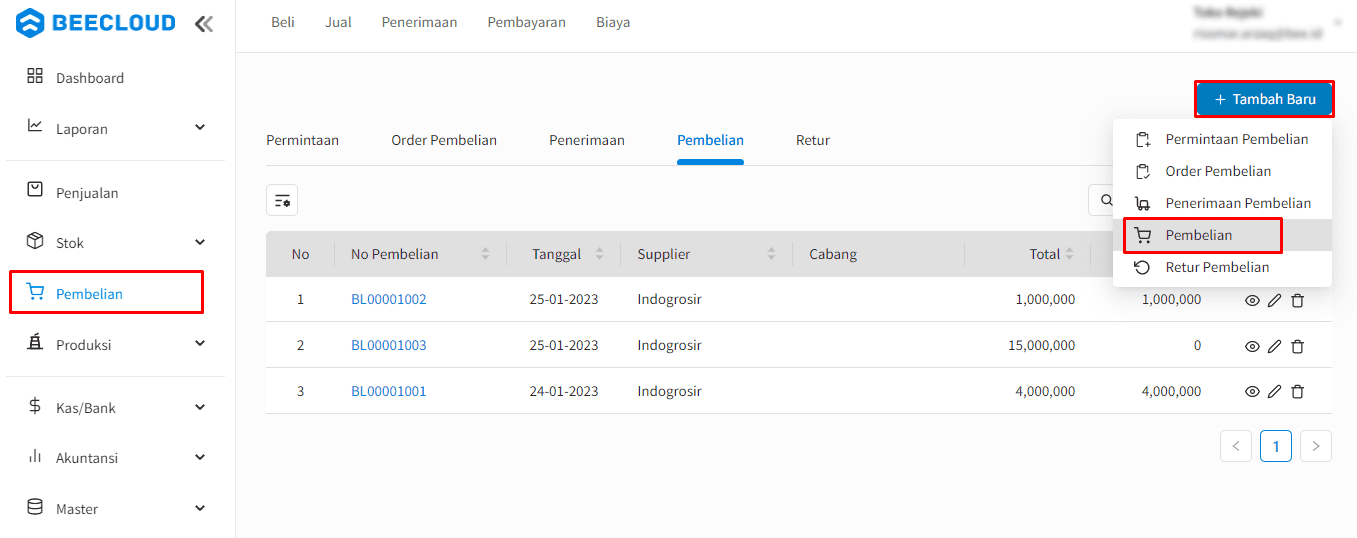Click the BeeCloud logo
The height and width of the screenshot is (538, 1357).
coord(96,23)
